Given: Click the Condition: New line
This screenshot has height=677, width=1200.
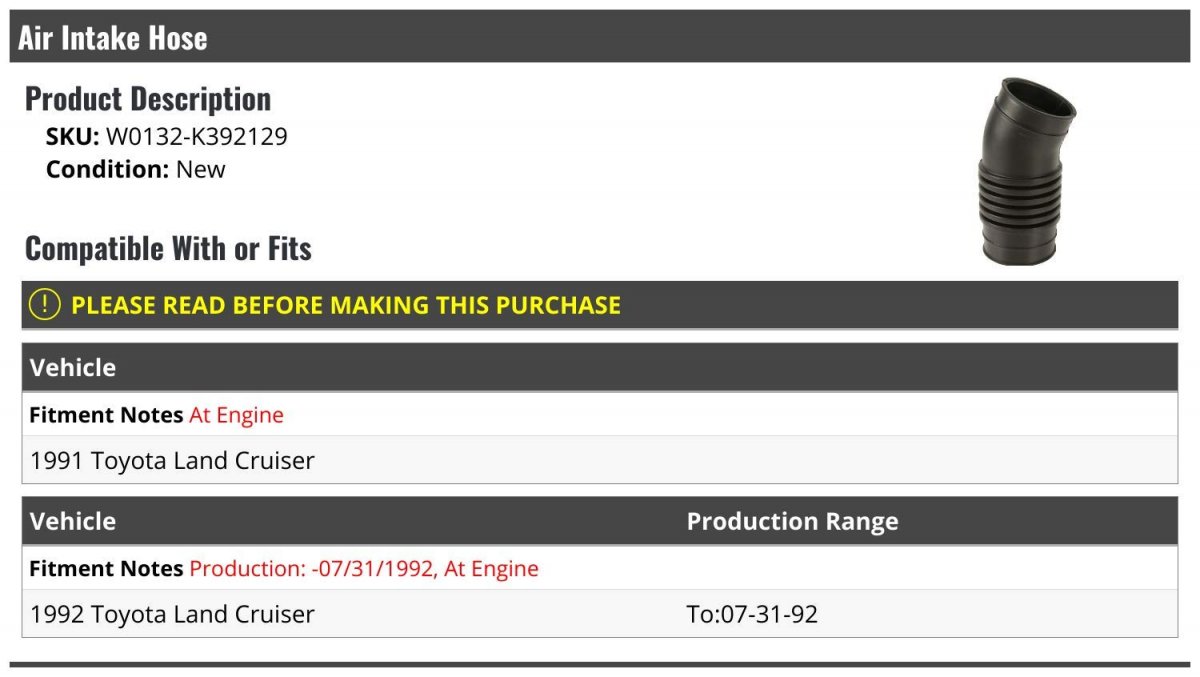Looking at the screenshot, I should tap(136, 169).
